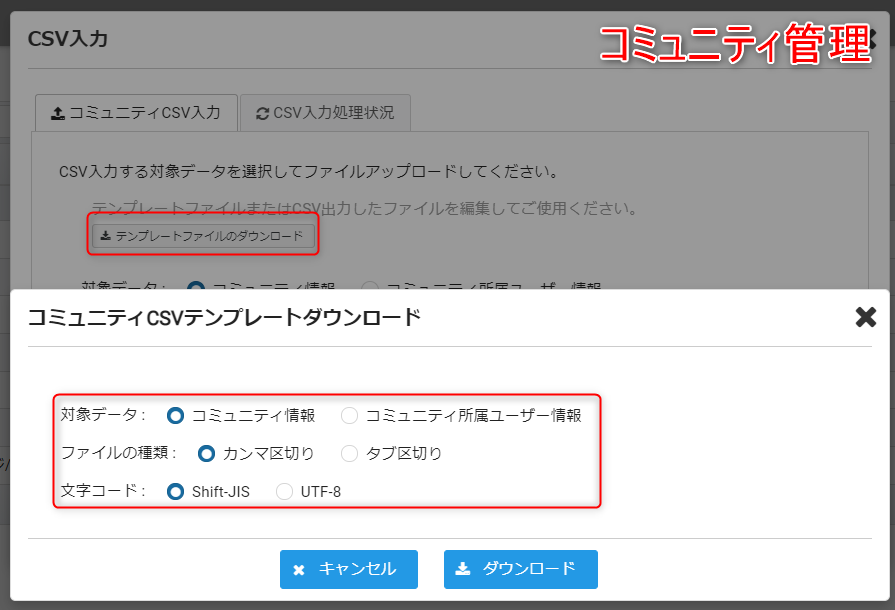This screenshot has width=895, height=610.
Task: Select コミュニティ情報 radio in background CSV入力 panel
Action: 196,287
